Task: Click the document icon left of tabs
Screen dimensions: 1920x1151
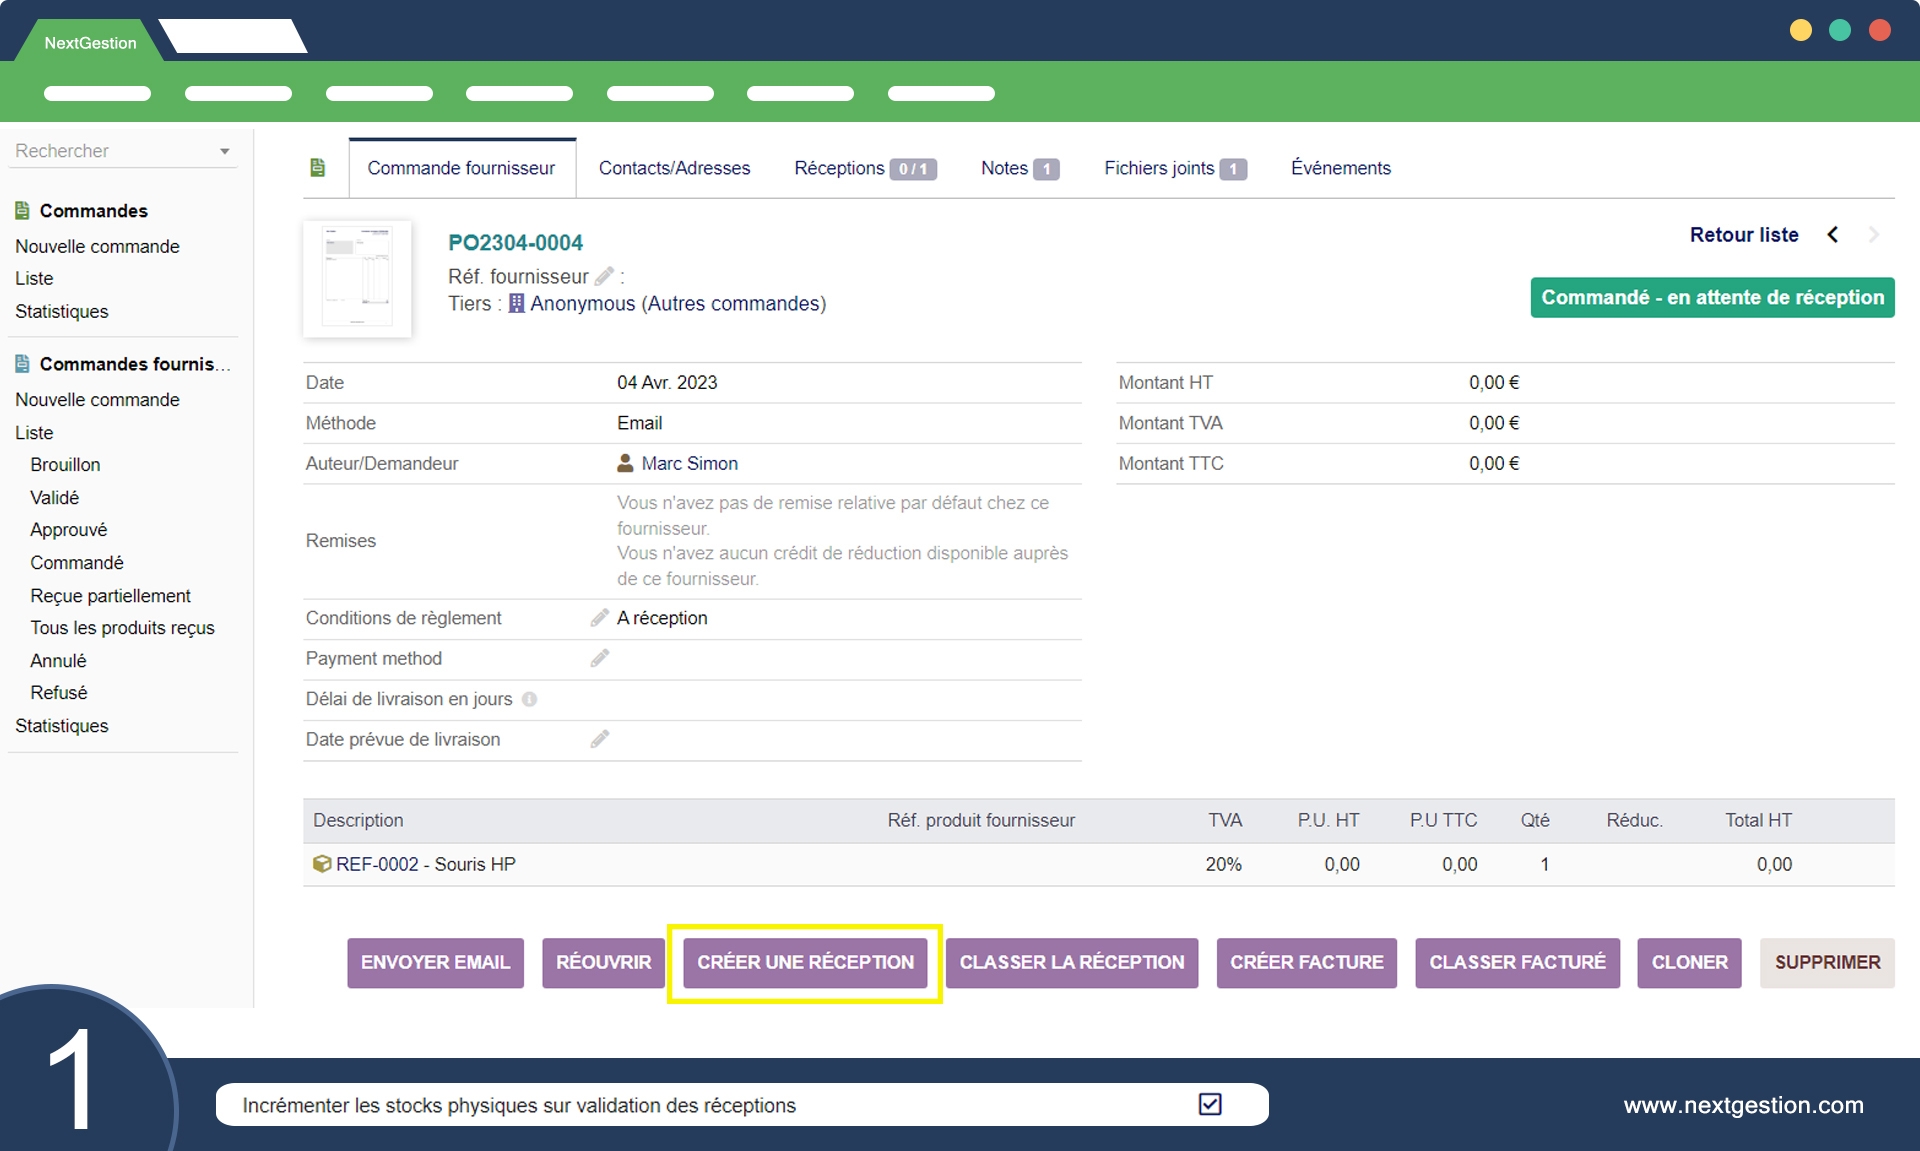Action: click(318, 168)
